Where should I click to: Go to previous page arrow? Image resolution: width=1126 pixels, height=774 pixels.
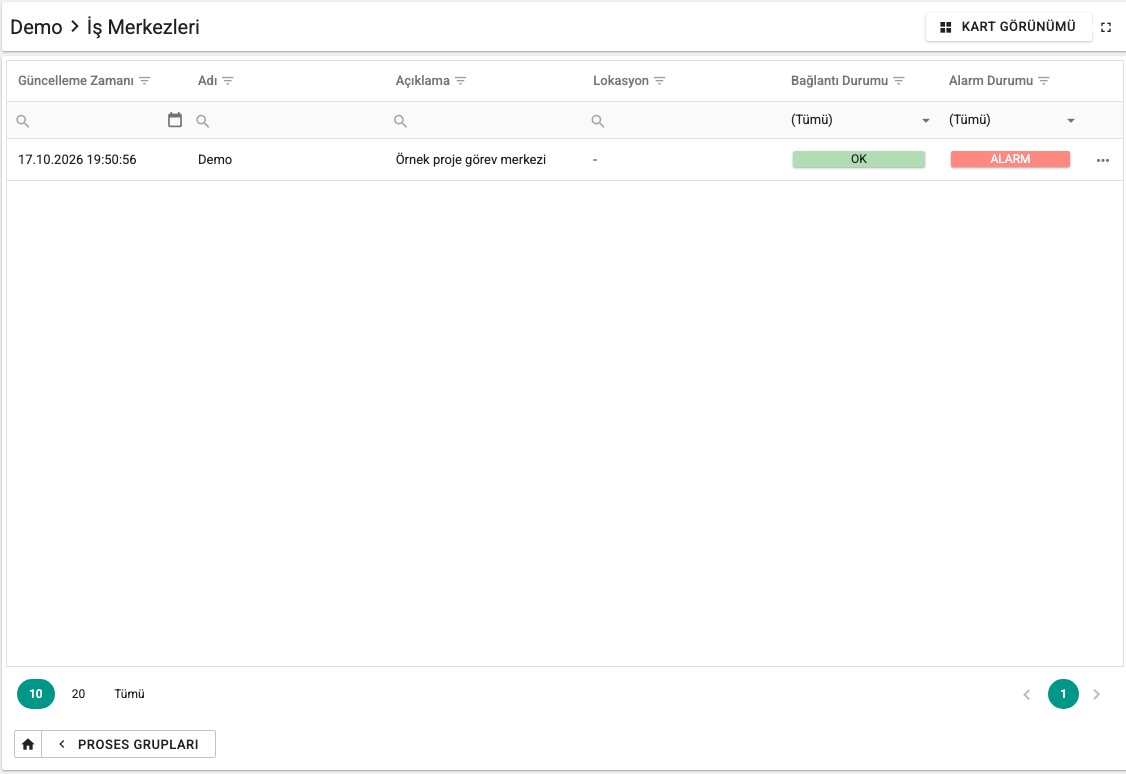click(1027, 694)
